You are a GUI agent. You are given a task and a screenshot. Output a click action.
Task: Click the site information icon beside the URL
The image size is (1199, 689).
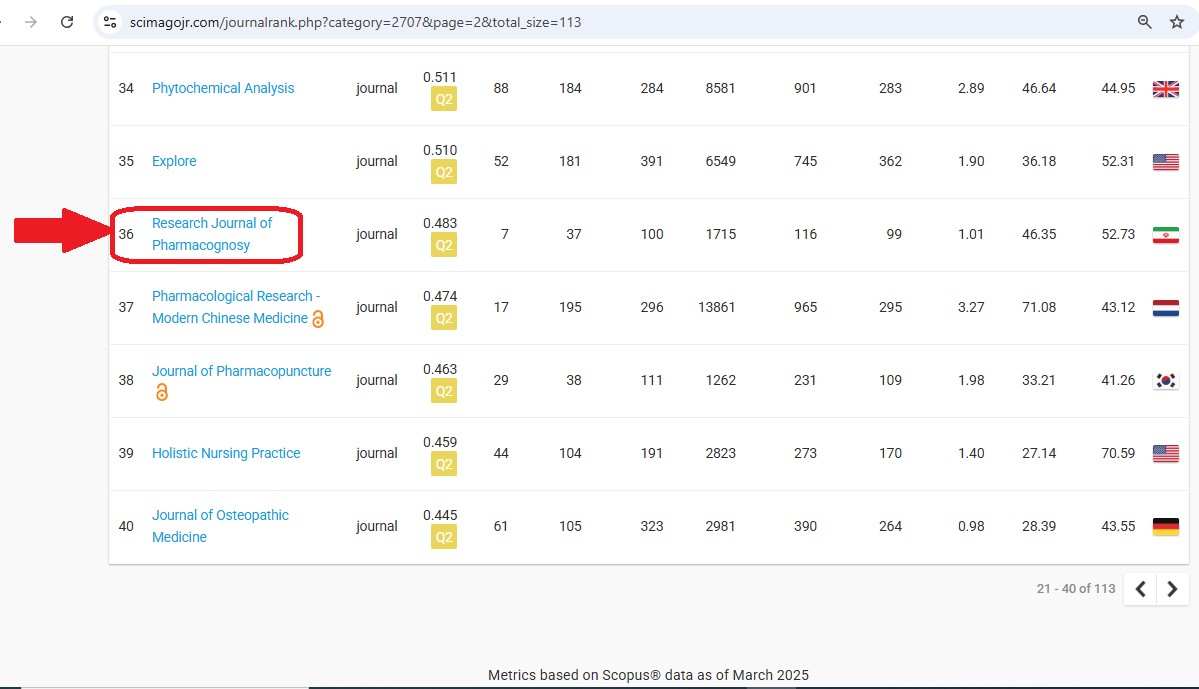111,22
